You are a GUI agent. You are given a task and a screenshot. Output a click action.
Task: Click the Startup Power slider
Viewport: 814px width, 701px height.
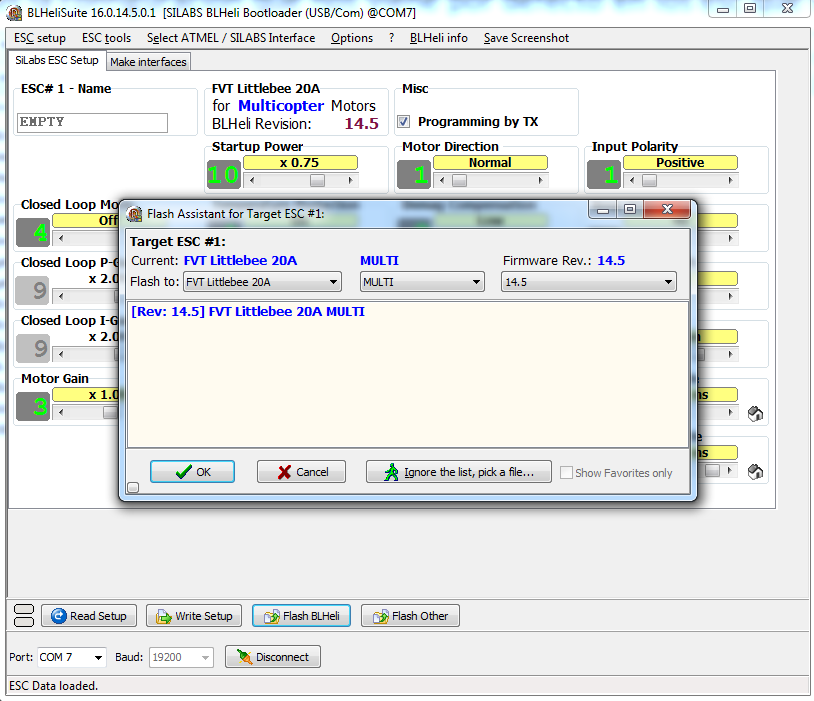316,181
